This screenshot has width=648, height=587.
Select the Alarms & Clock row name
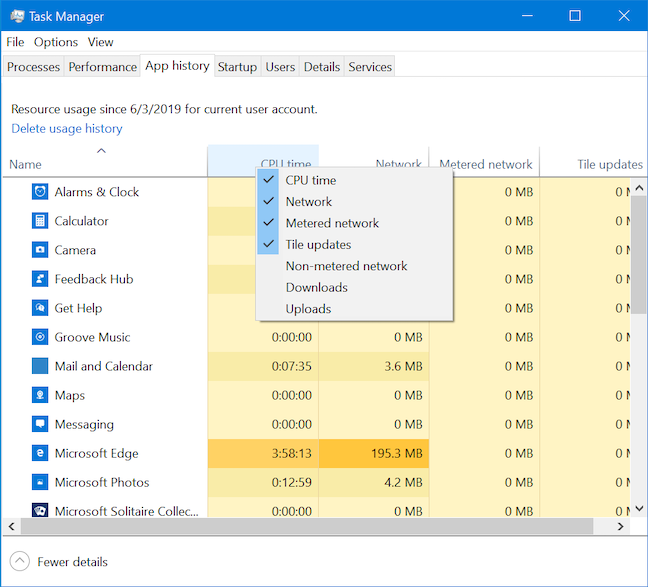[97, 192]
